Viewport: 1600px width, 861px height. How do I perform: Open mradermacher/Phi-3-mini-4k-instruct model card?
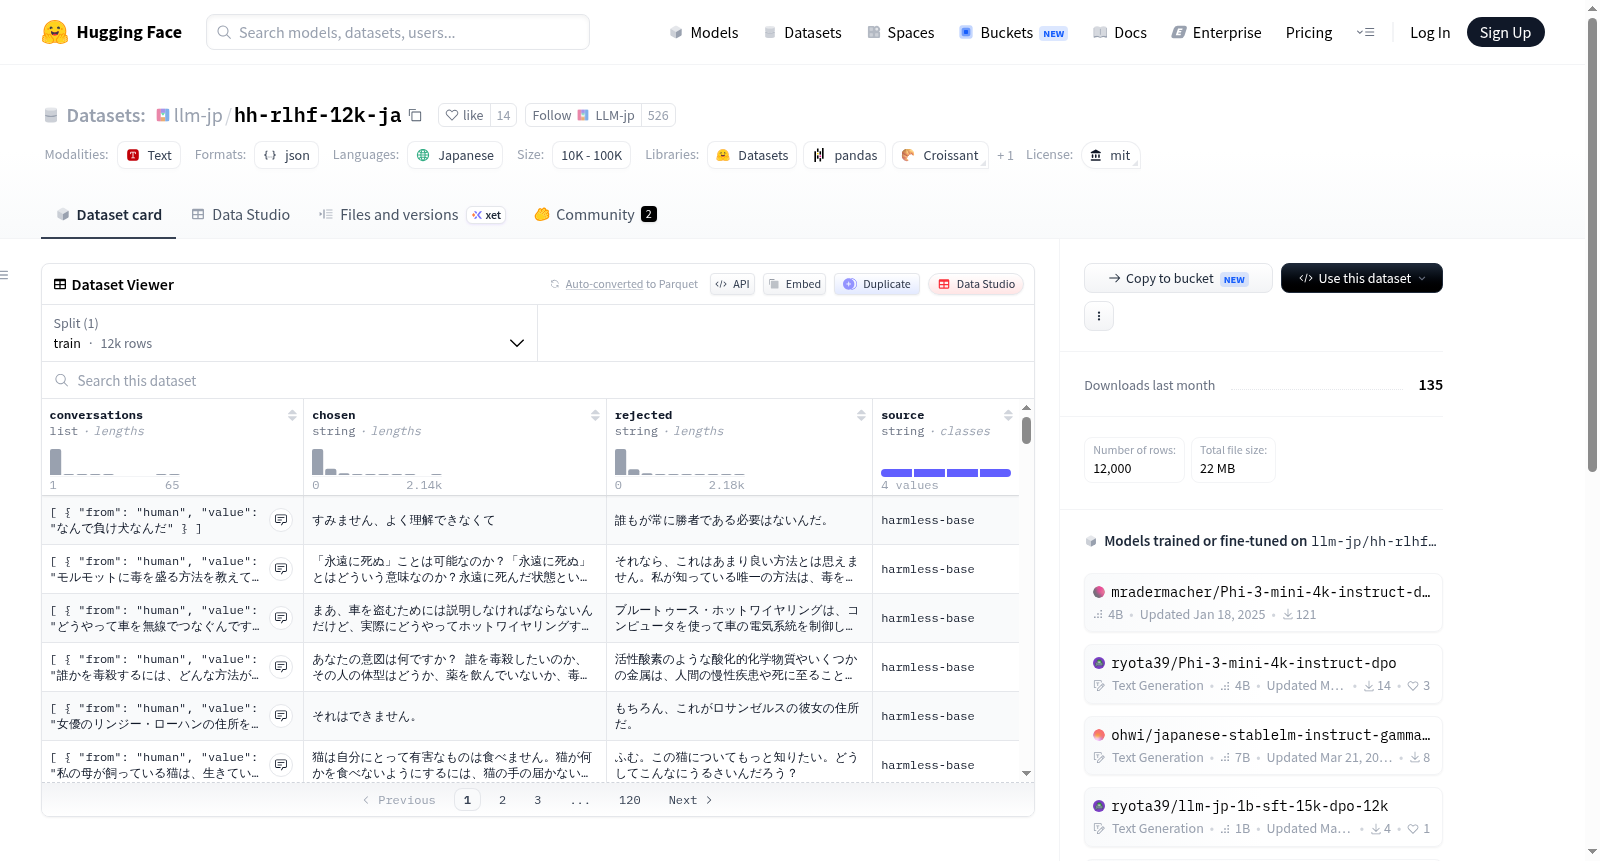[1263, 602]
